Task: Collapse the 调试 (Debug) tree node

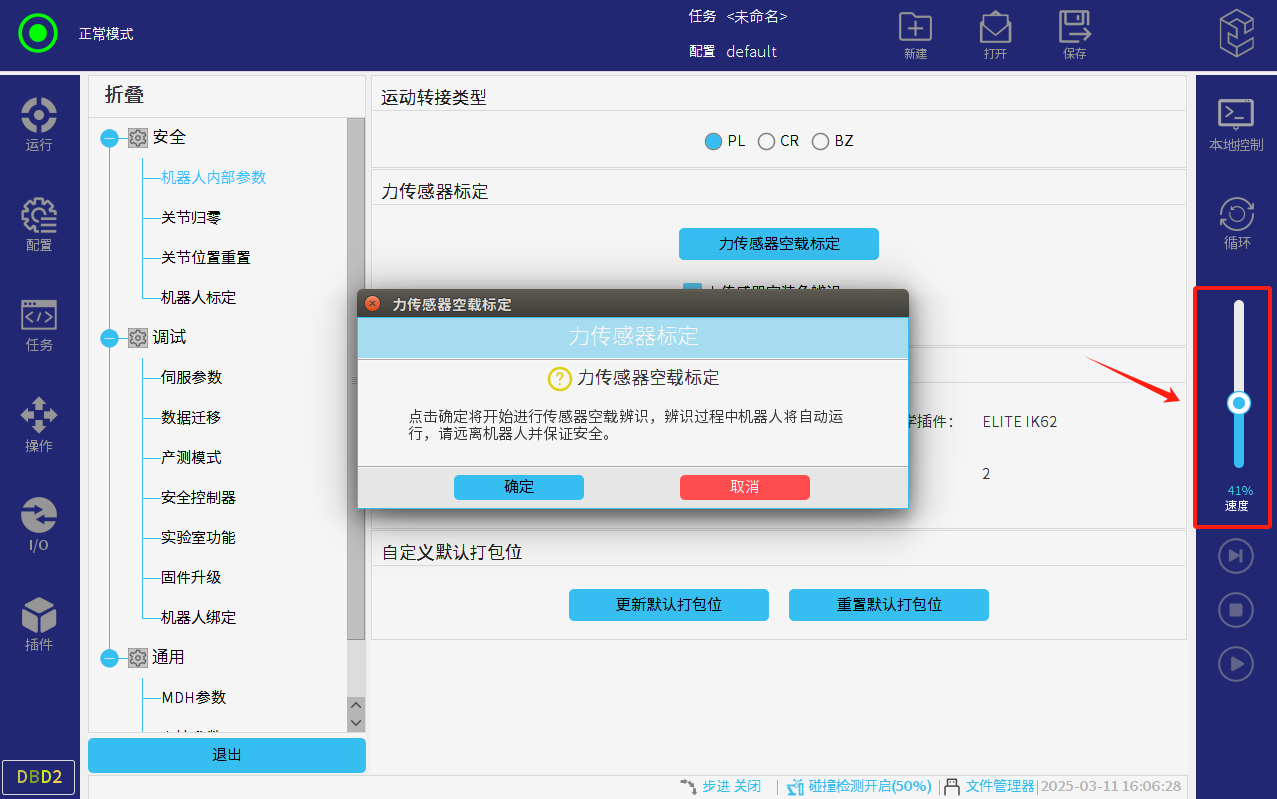Action: tap(110, 338)
